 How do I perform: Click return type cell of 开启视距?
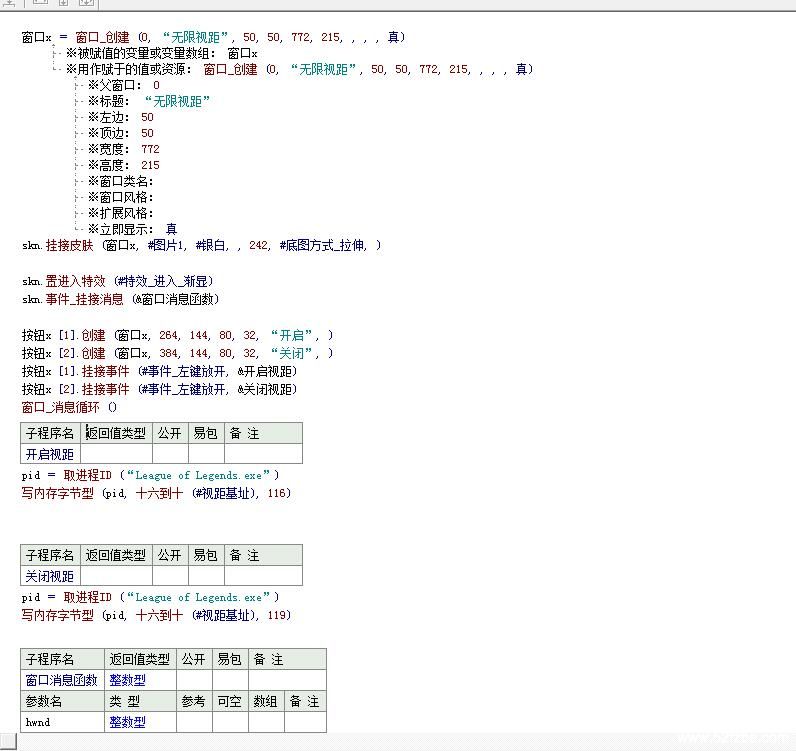coord(117,454)
